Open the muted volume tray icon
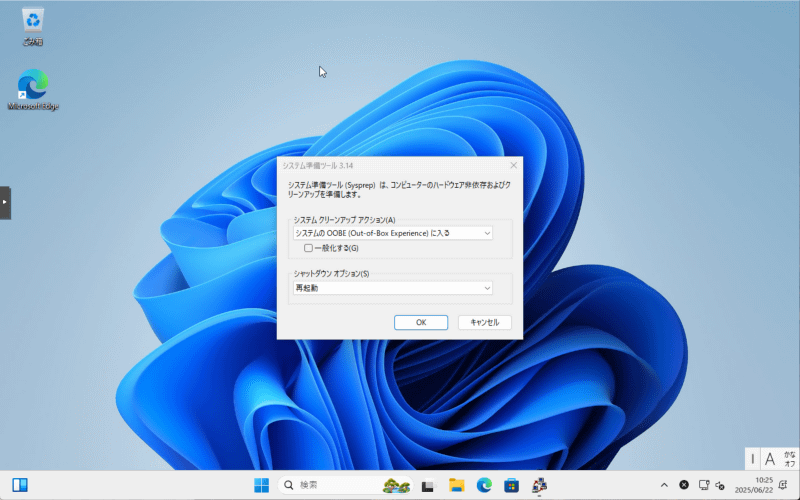800x500 pixels. tap(720, 485)
